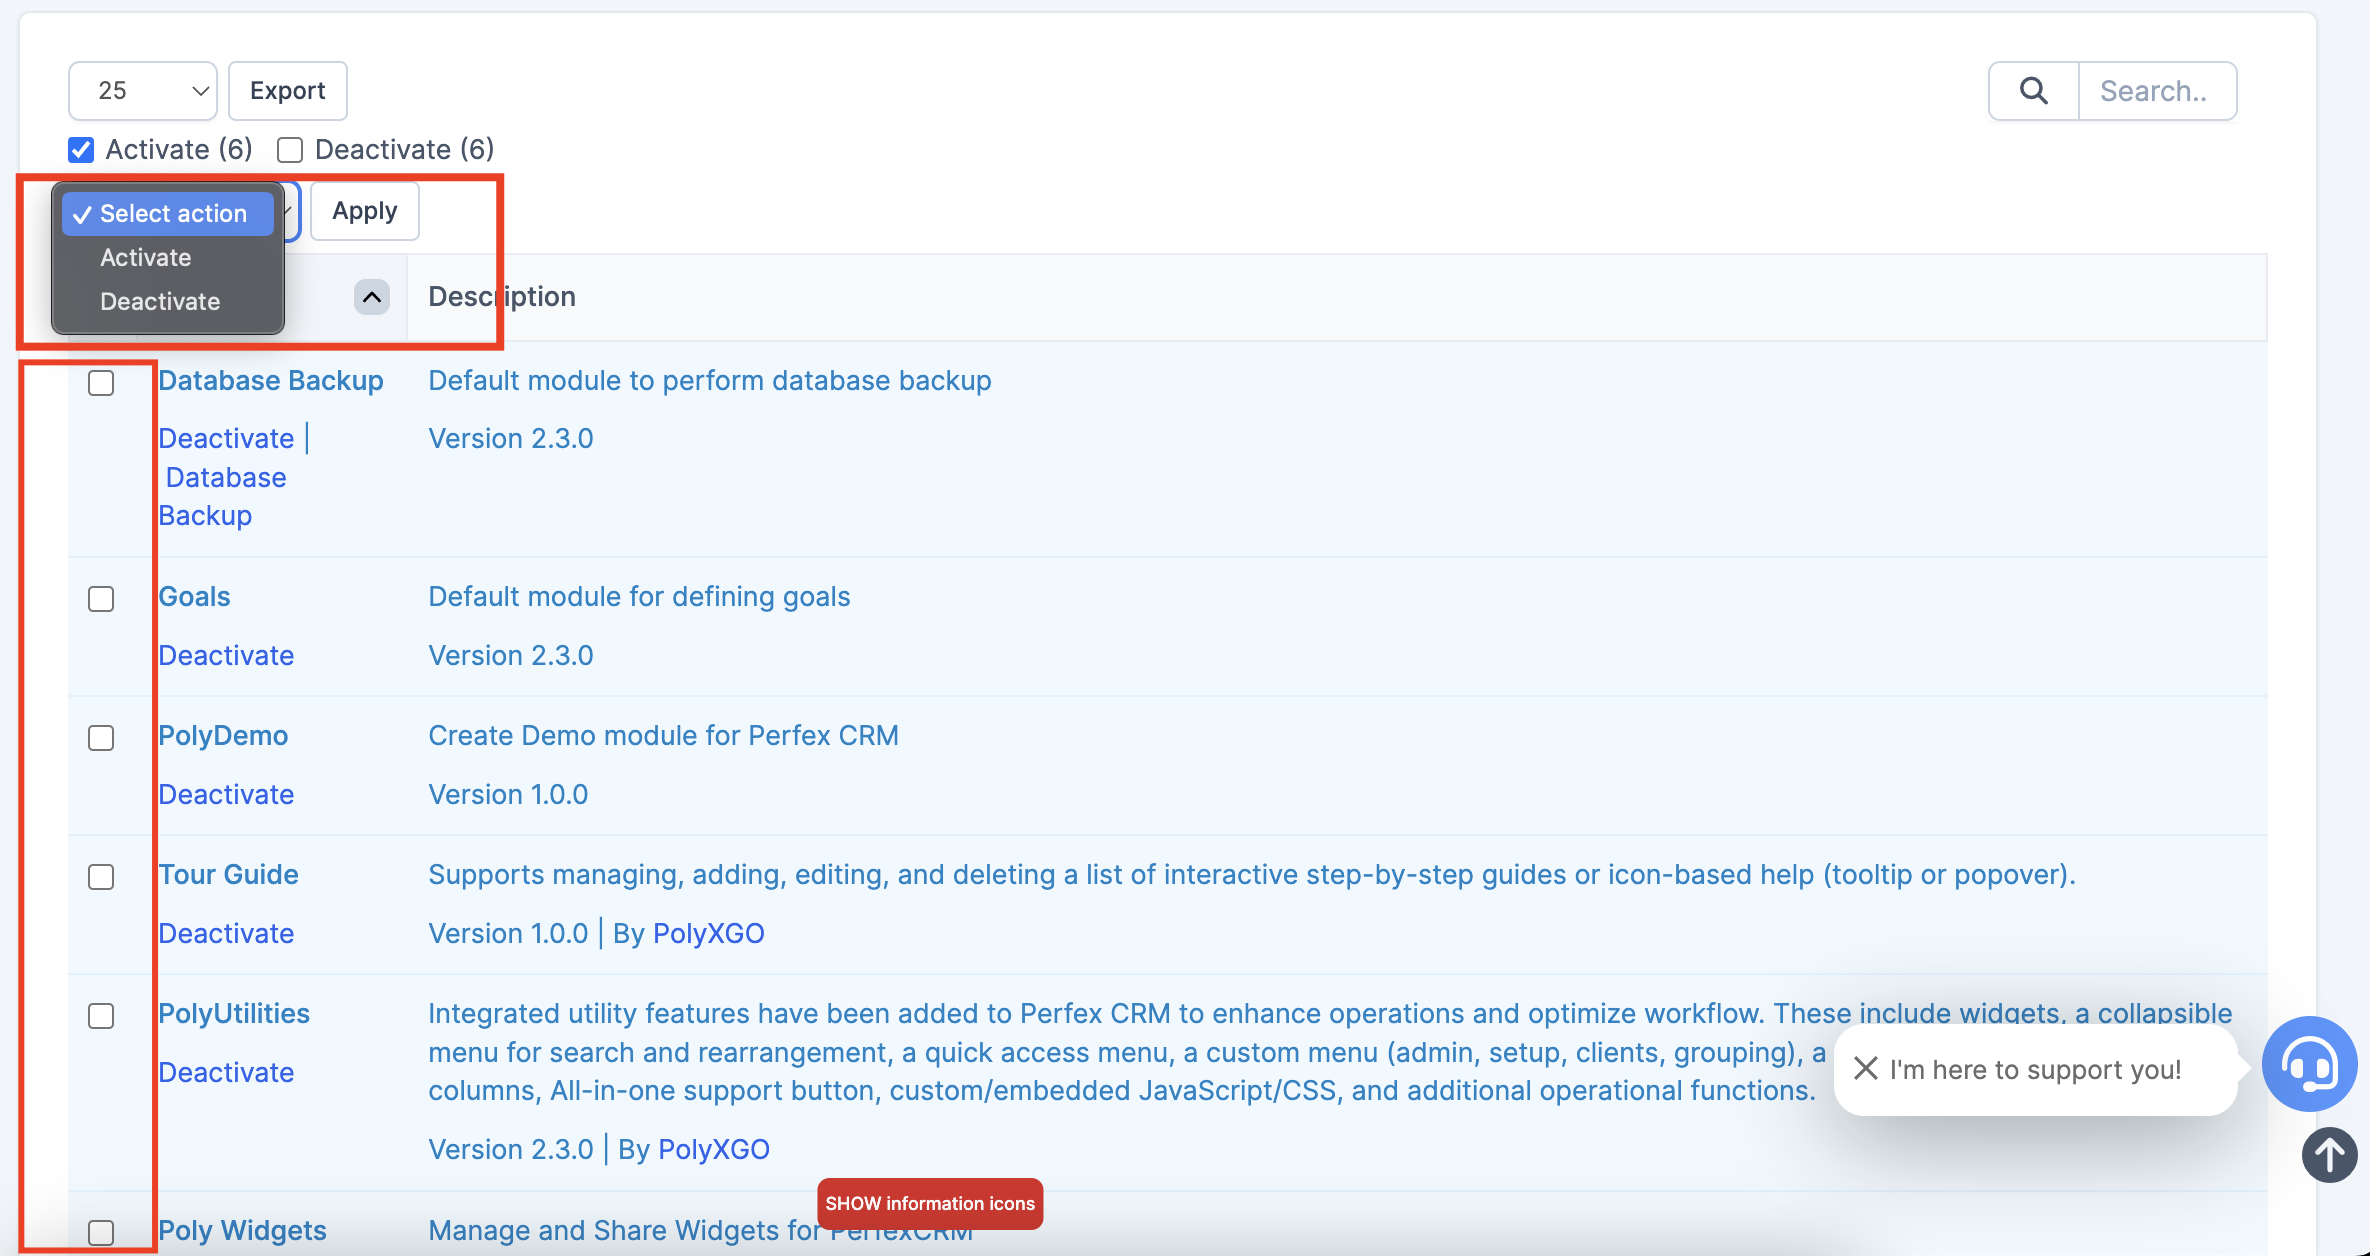Viewport: 2370px width, 1256px height.
Task: Choose Activate from the action dropdown
Action: pyautogui.click(x=146, y=258)
